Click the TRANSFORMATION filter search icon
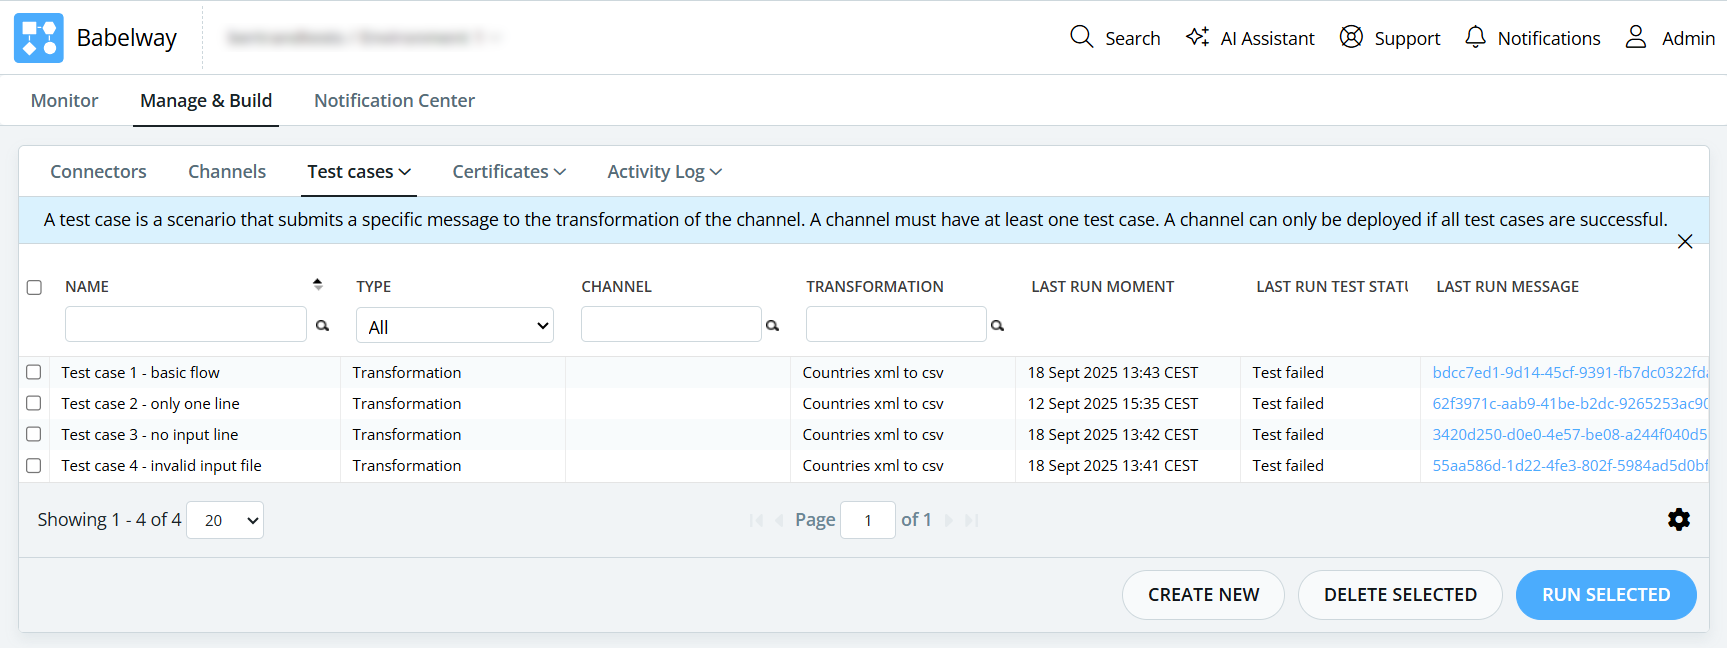 pyautogui.click(x=997, y=325)
